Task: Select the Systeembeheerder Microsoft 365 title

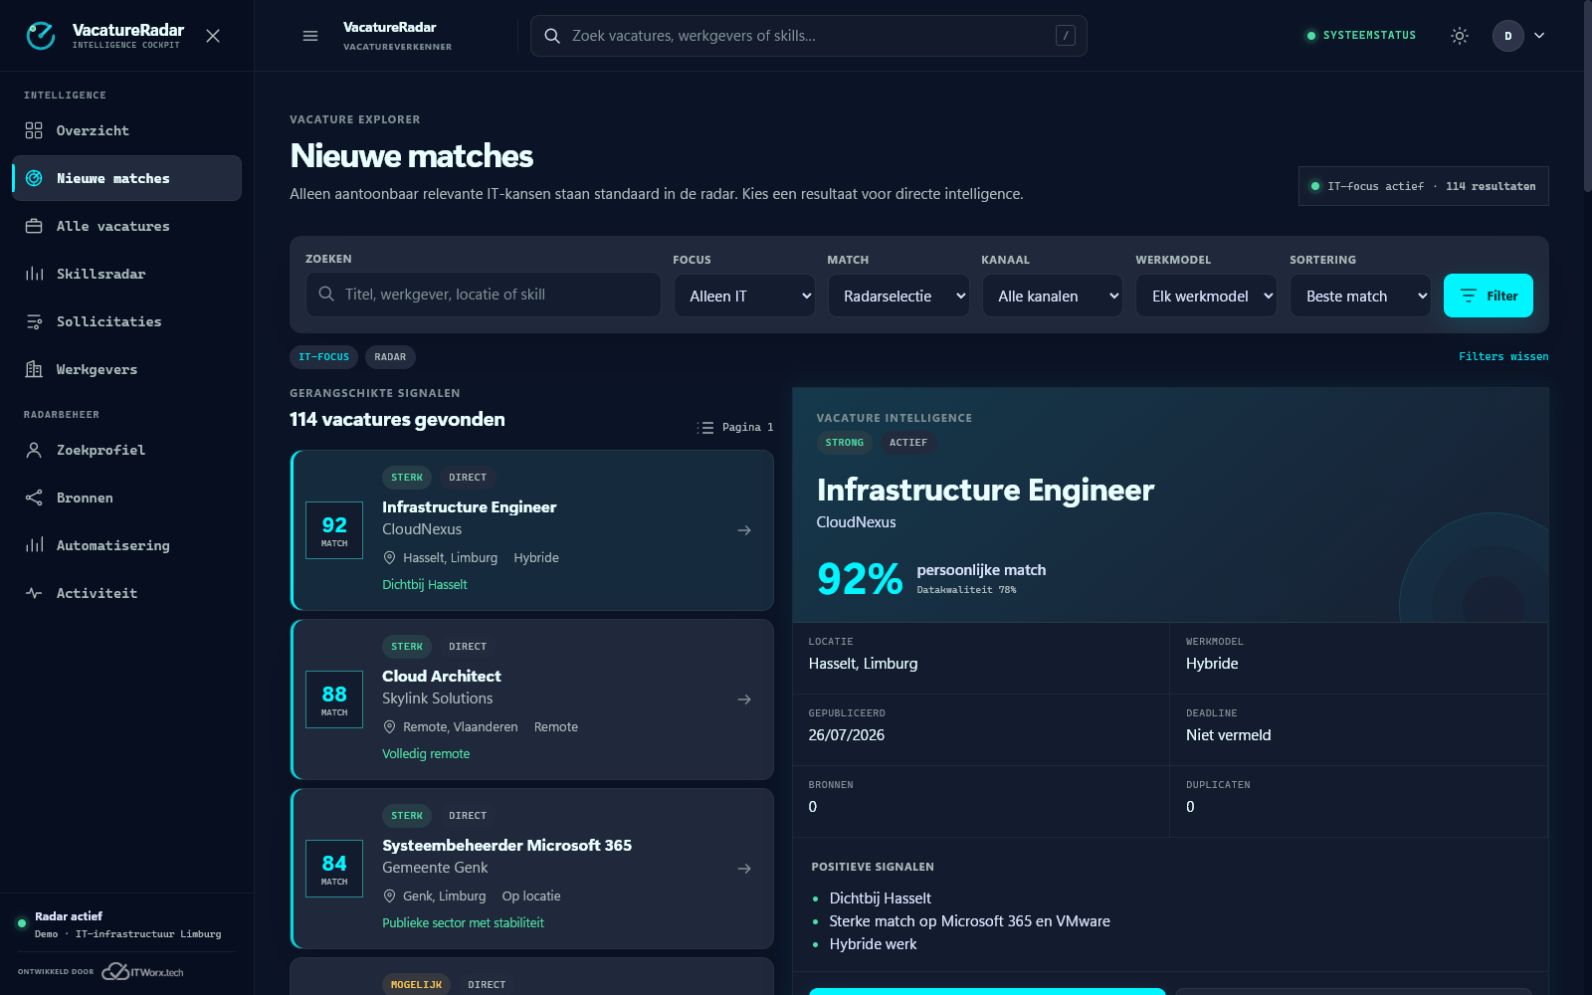Action: [x=507, y=846]
